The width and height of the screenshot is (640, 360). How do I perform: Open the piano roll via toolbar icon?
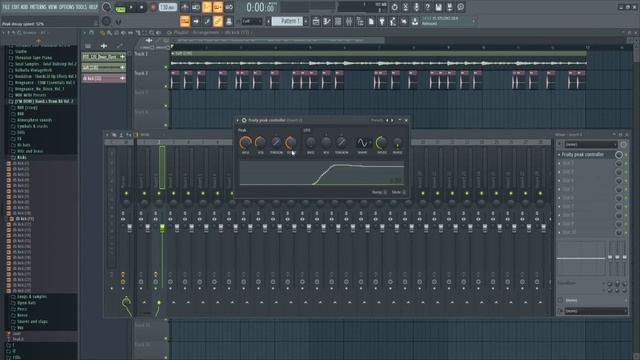327,21
